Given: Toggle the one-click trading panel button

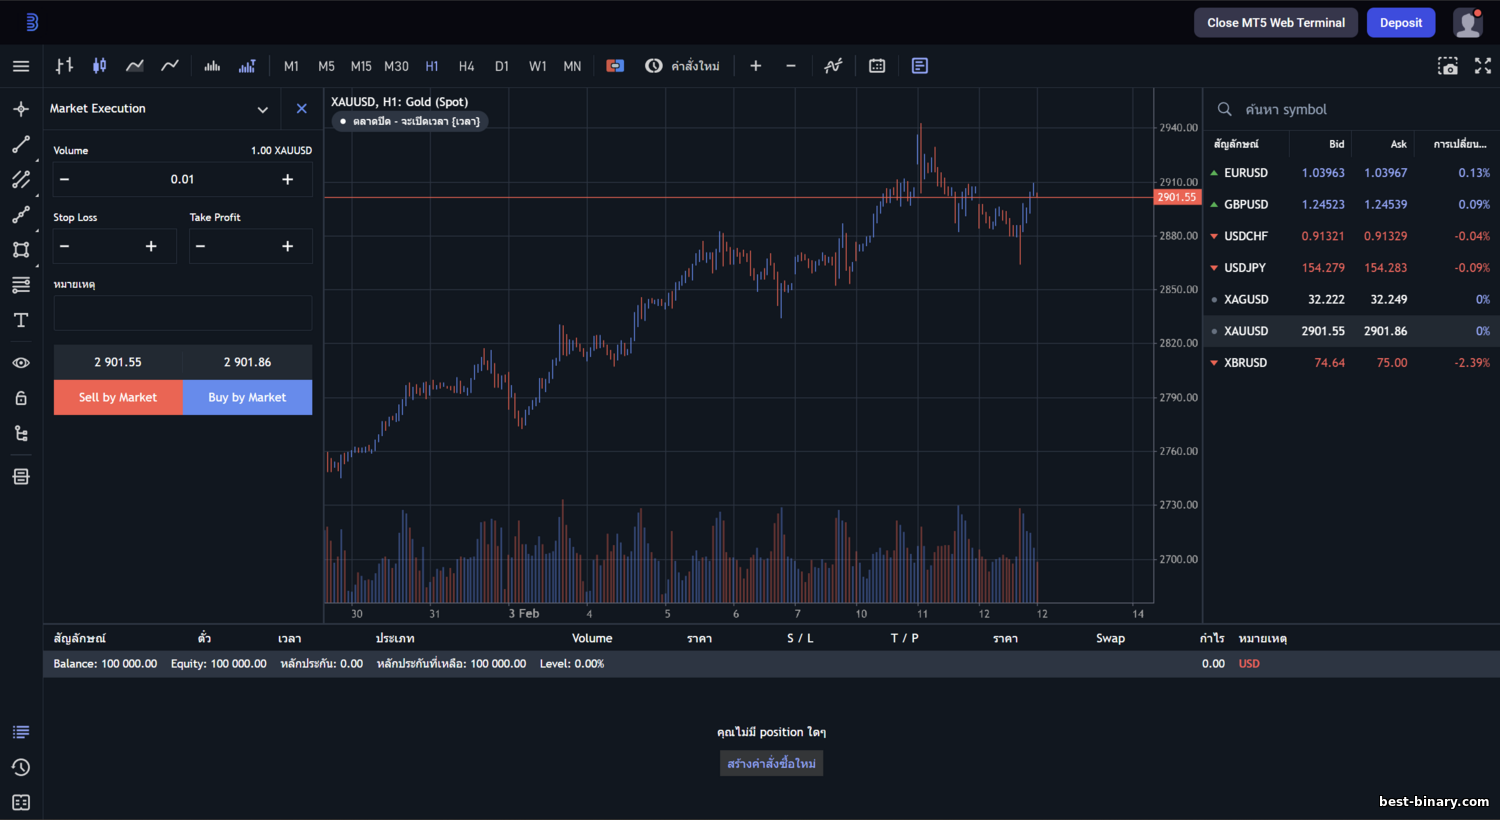Looking at the screenshot, I should click(x=615, y=66).
